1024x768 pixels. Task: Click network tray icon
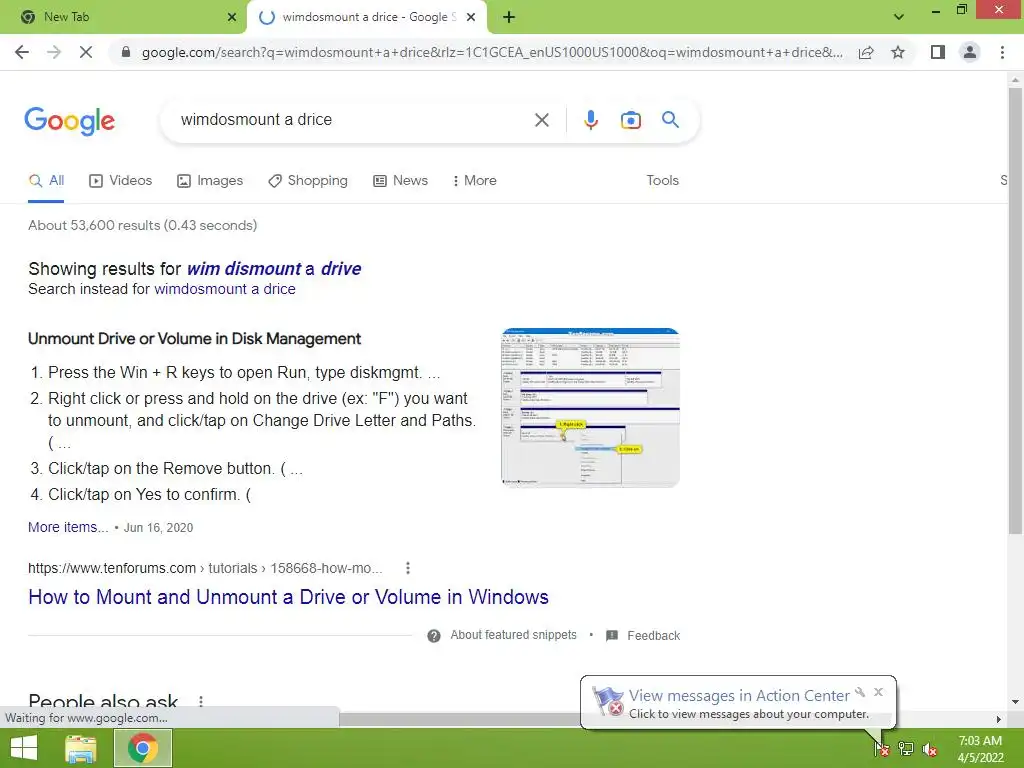click(x=906, y=748)
